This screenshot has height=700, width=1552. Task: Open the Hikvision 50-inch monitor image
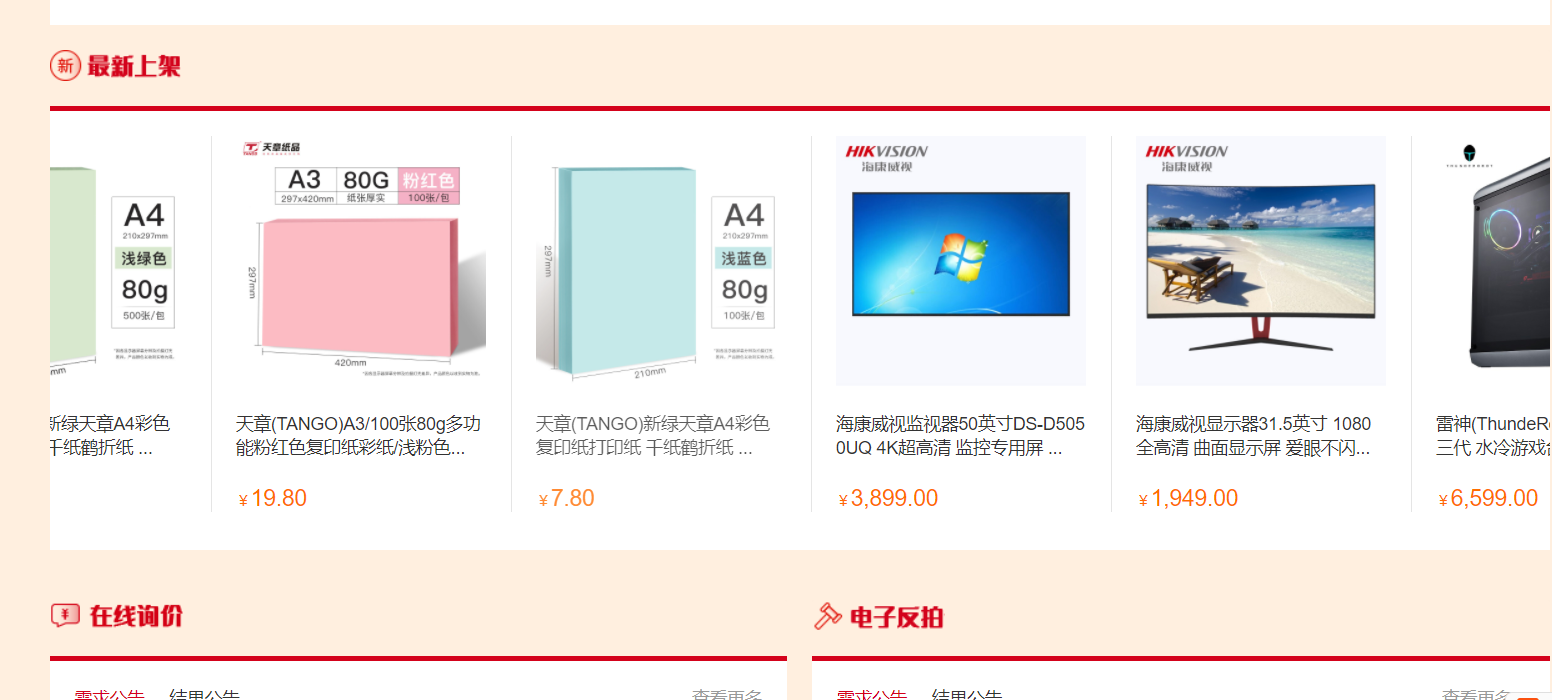(x=961, y=261)
